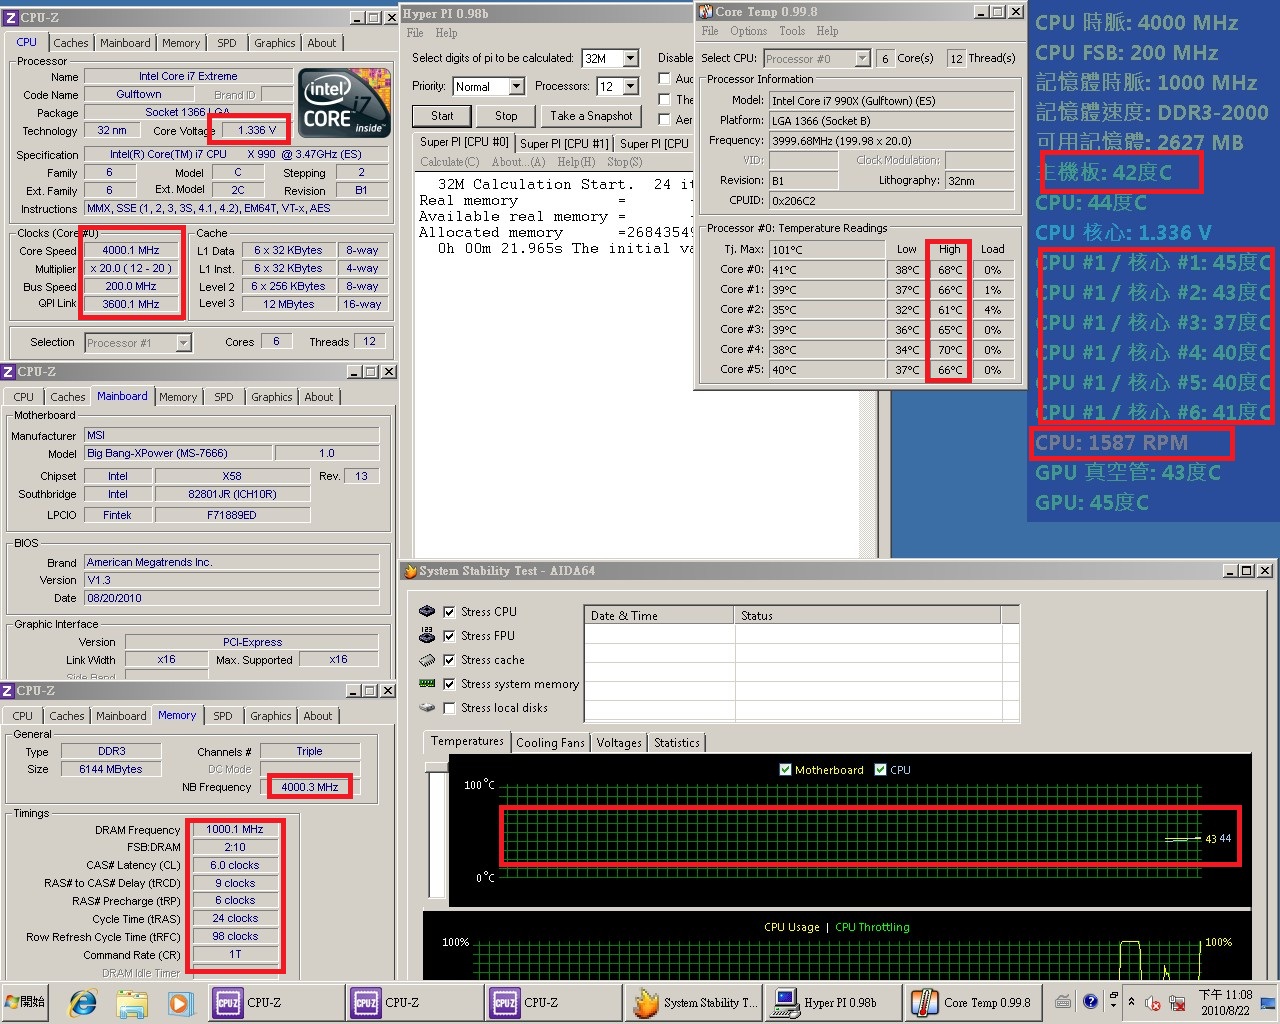Screen dimensions: 1280x1024
Task: Open the About tab in bottom CPU-Z window
Action: click(x=318, y=716)
